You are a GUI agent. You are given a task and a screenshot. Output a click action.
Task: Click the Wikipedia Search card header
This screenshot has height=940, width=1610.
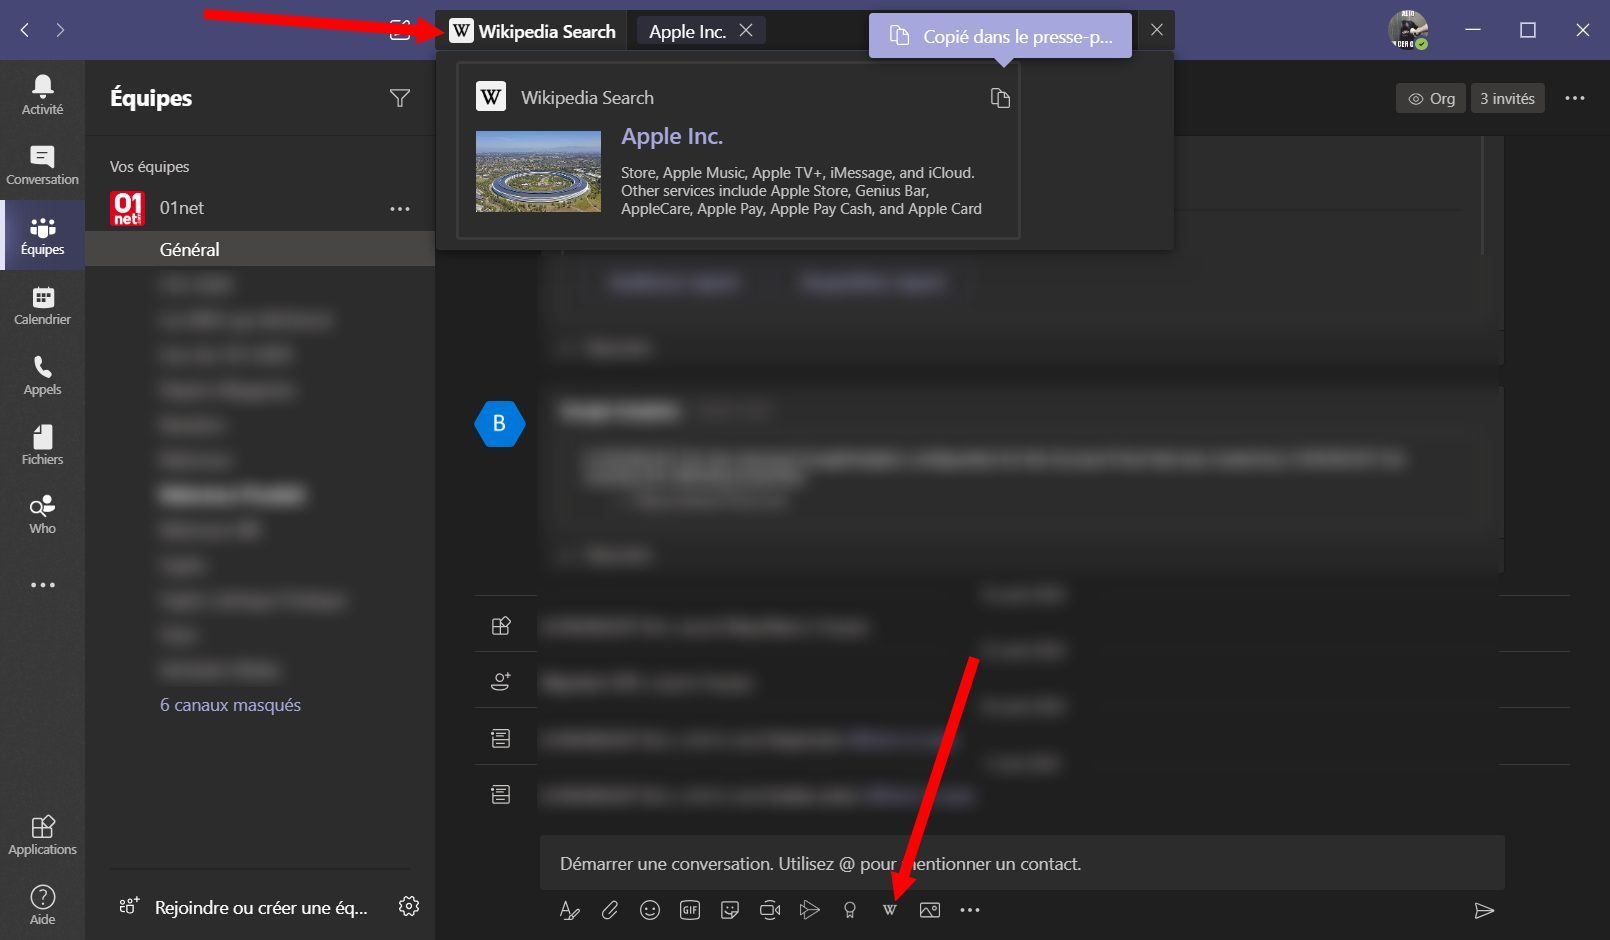[x=565, y=97]
